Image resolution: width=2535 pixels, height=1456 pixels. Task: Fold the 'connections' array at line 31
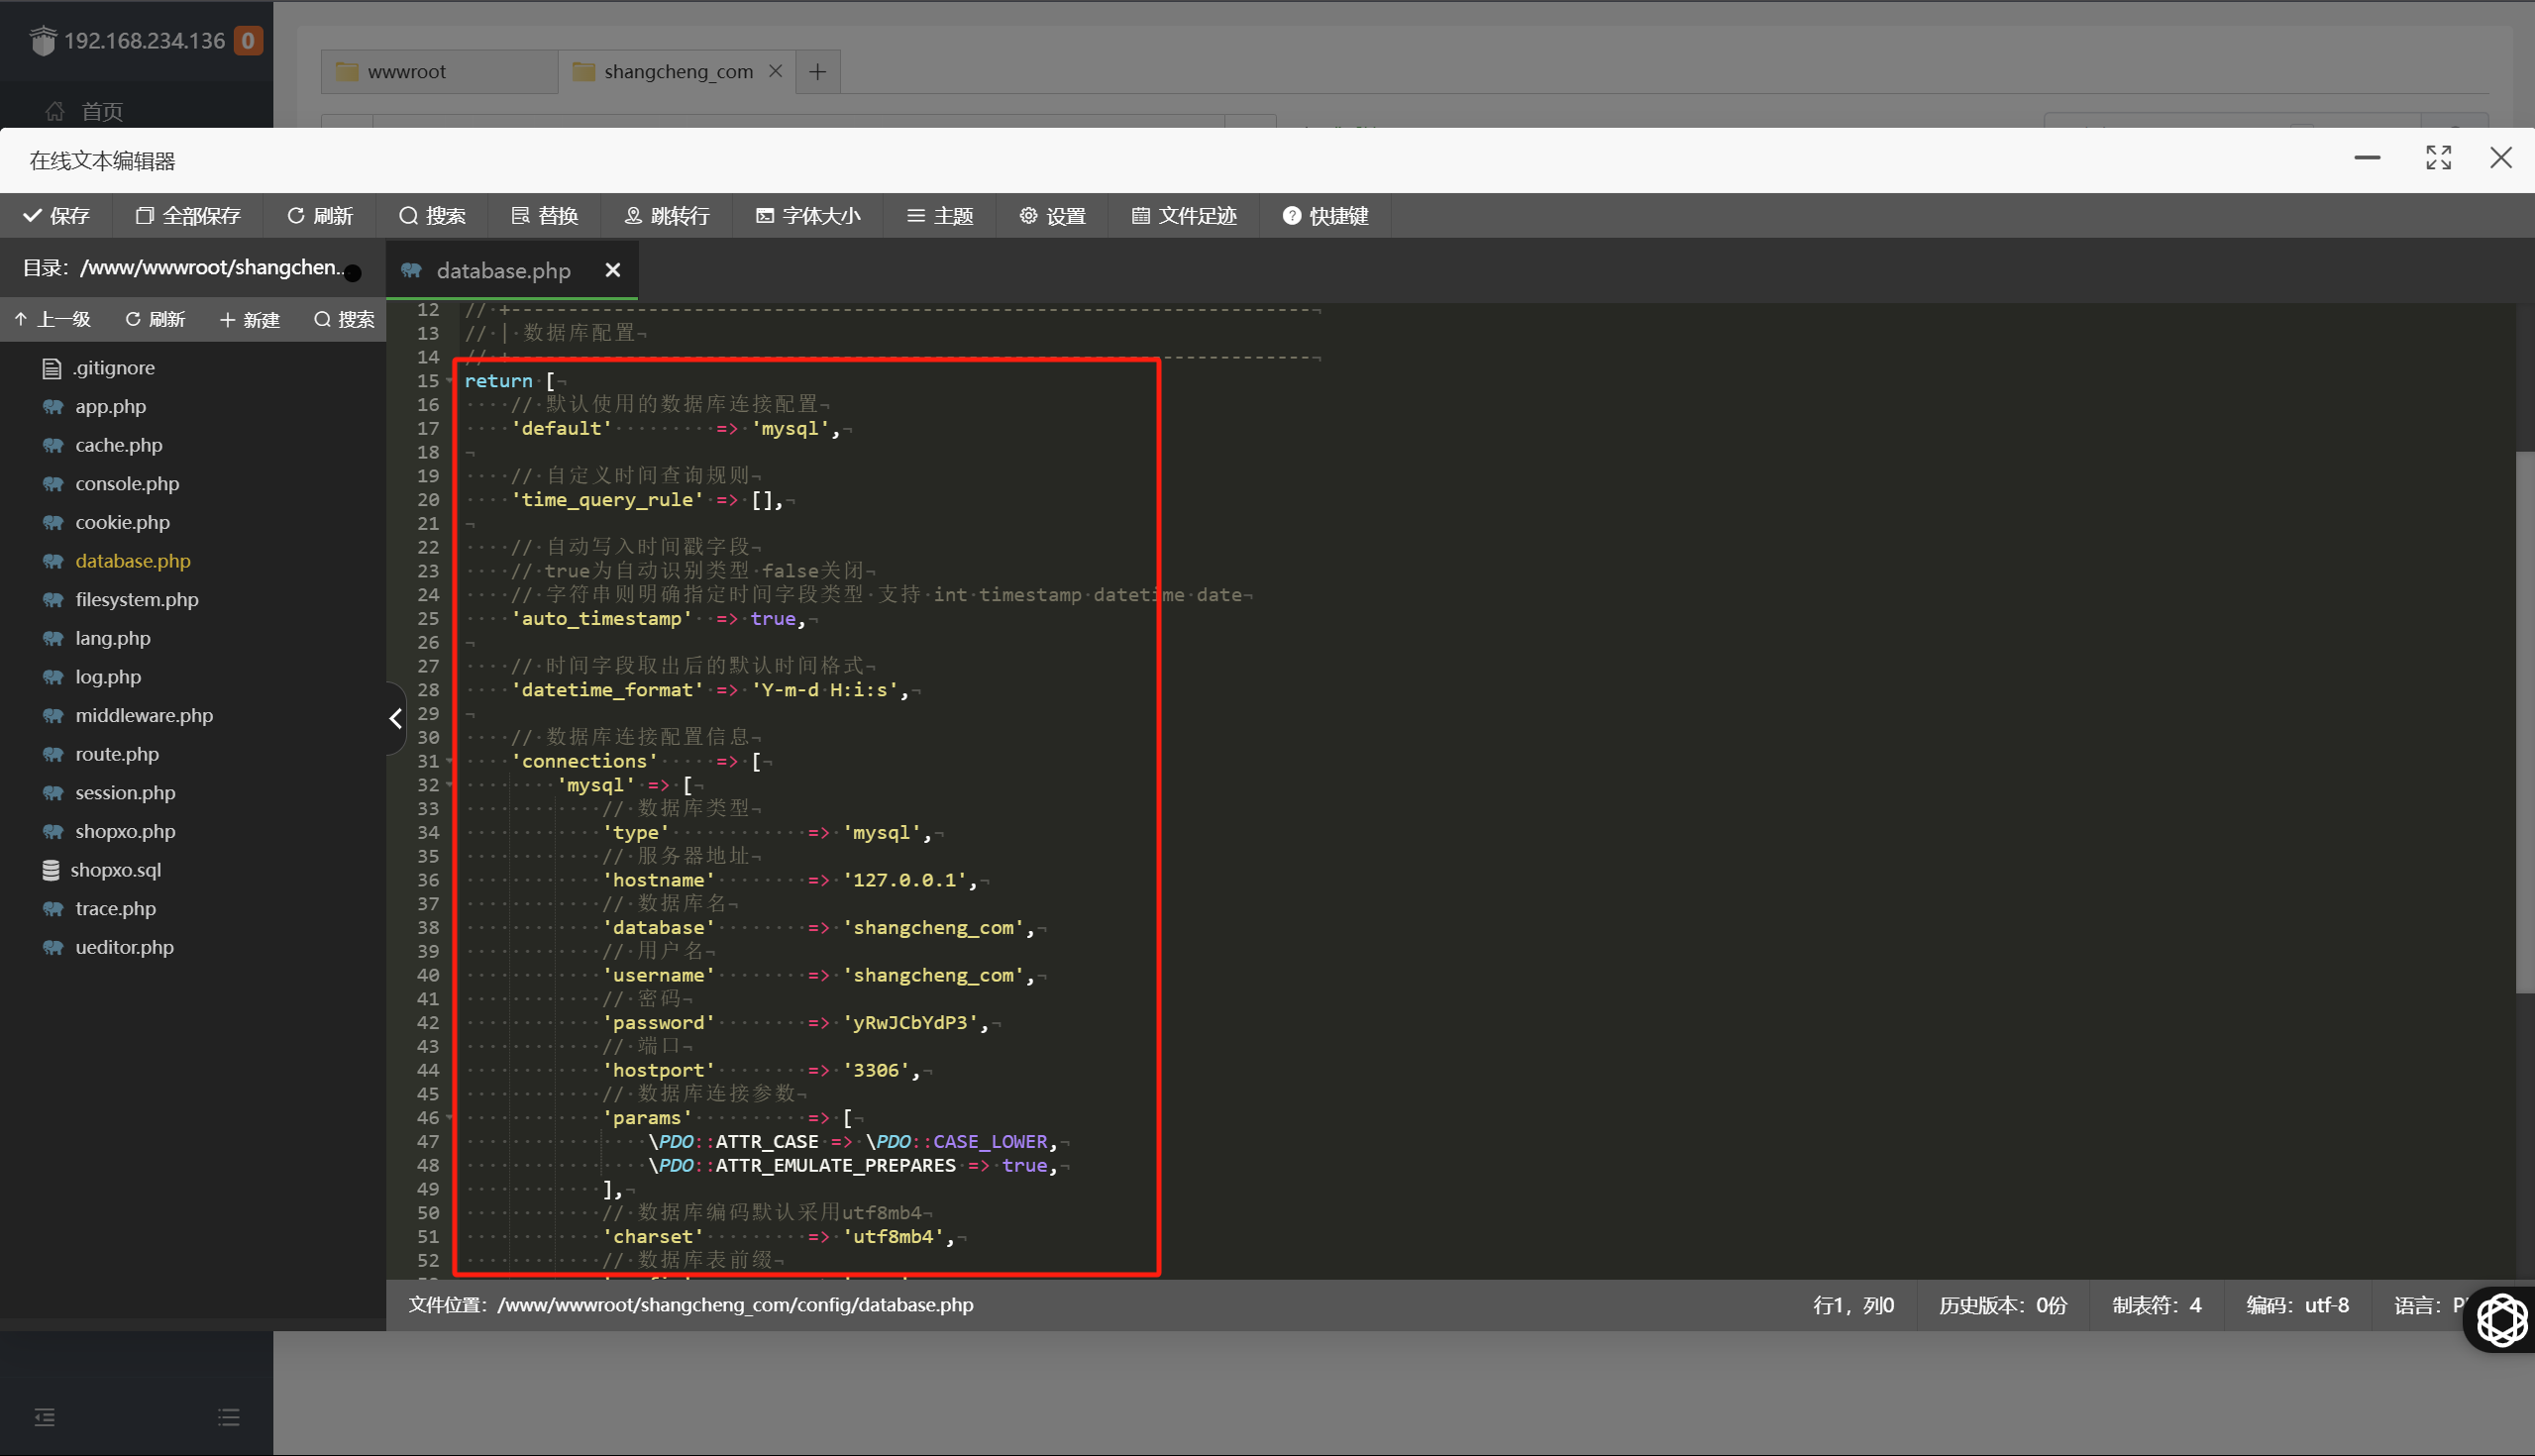[x=450, y=762]
